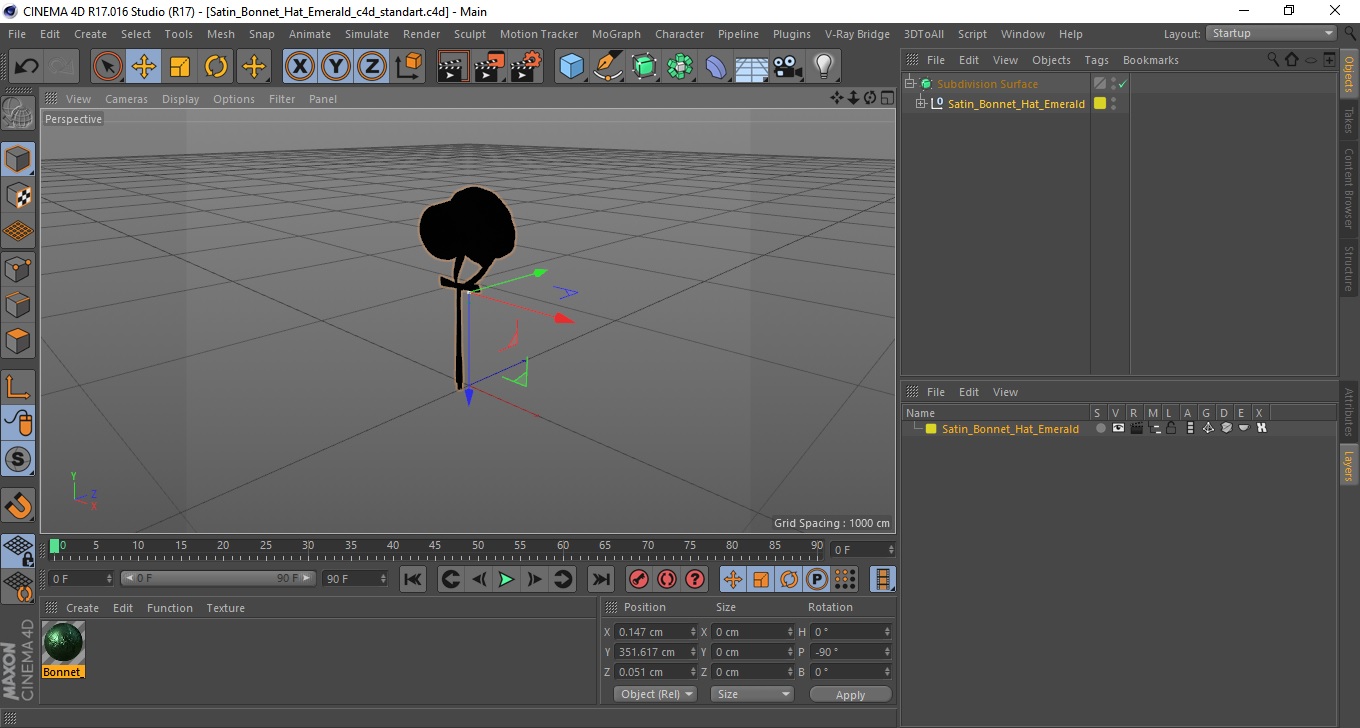Add a Subdivision Surface generator

[x=644, y=67]
